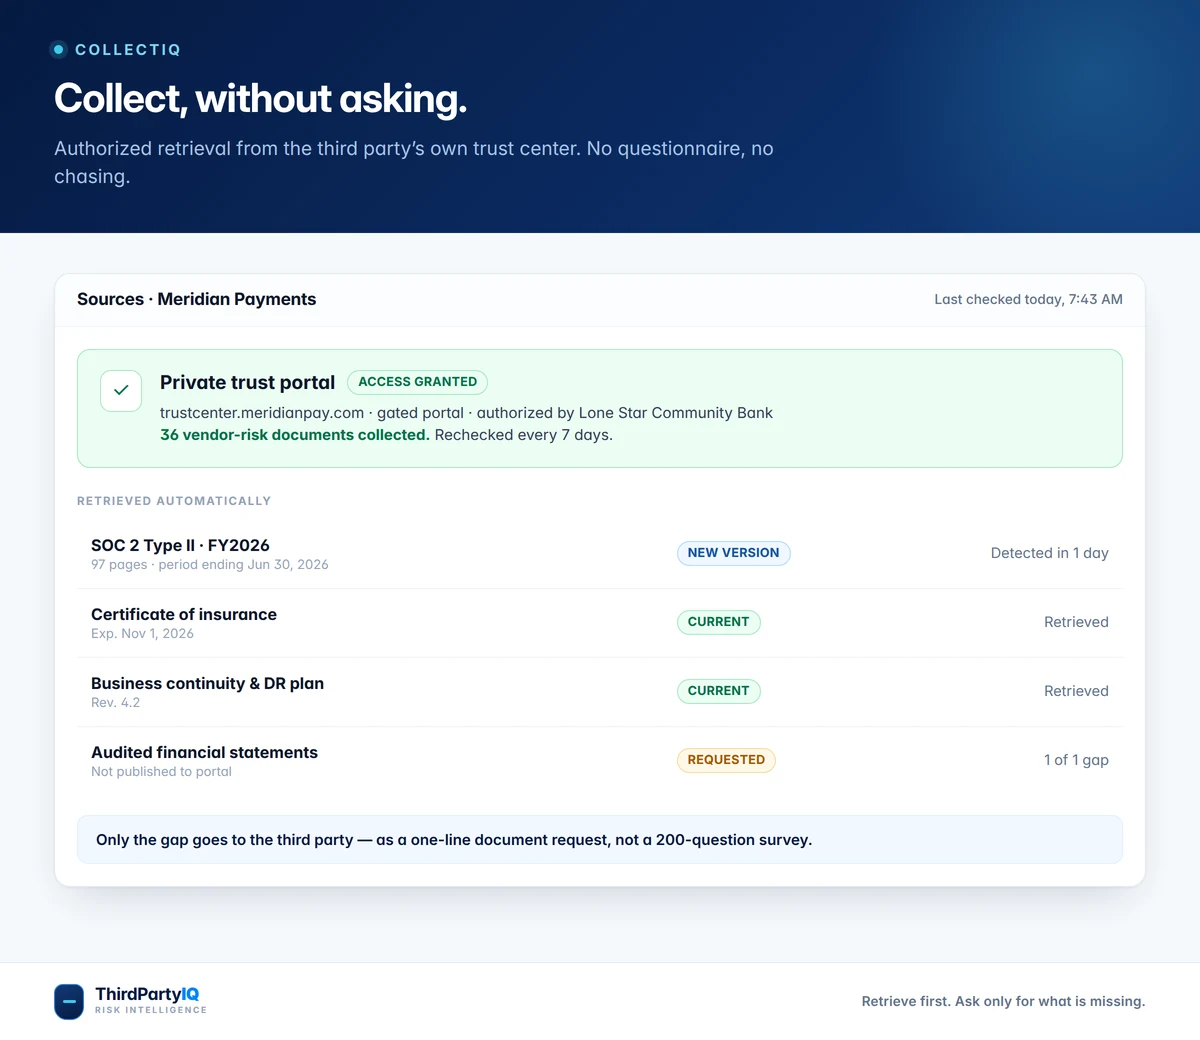Click the NEW VERSION badge

pyautogui.click(x=733, y=553)
